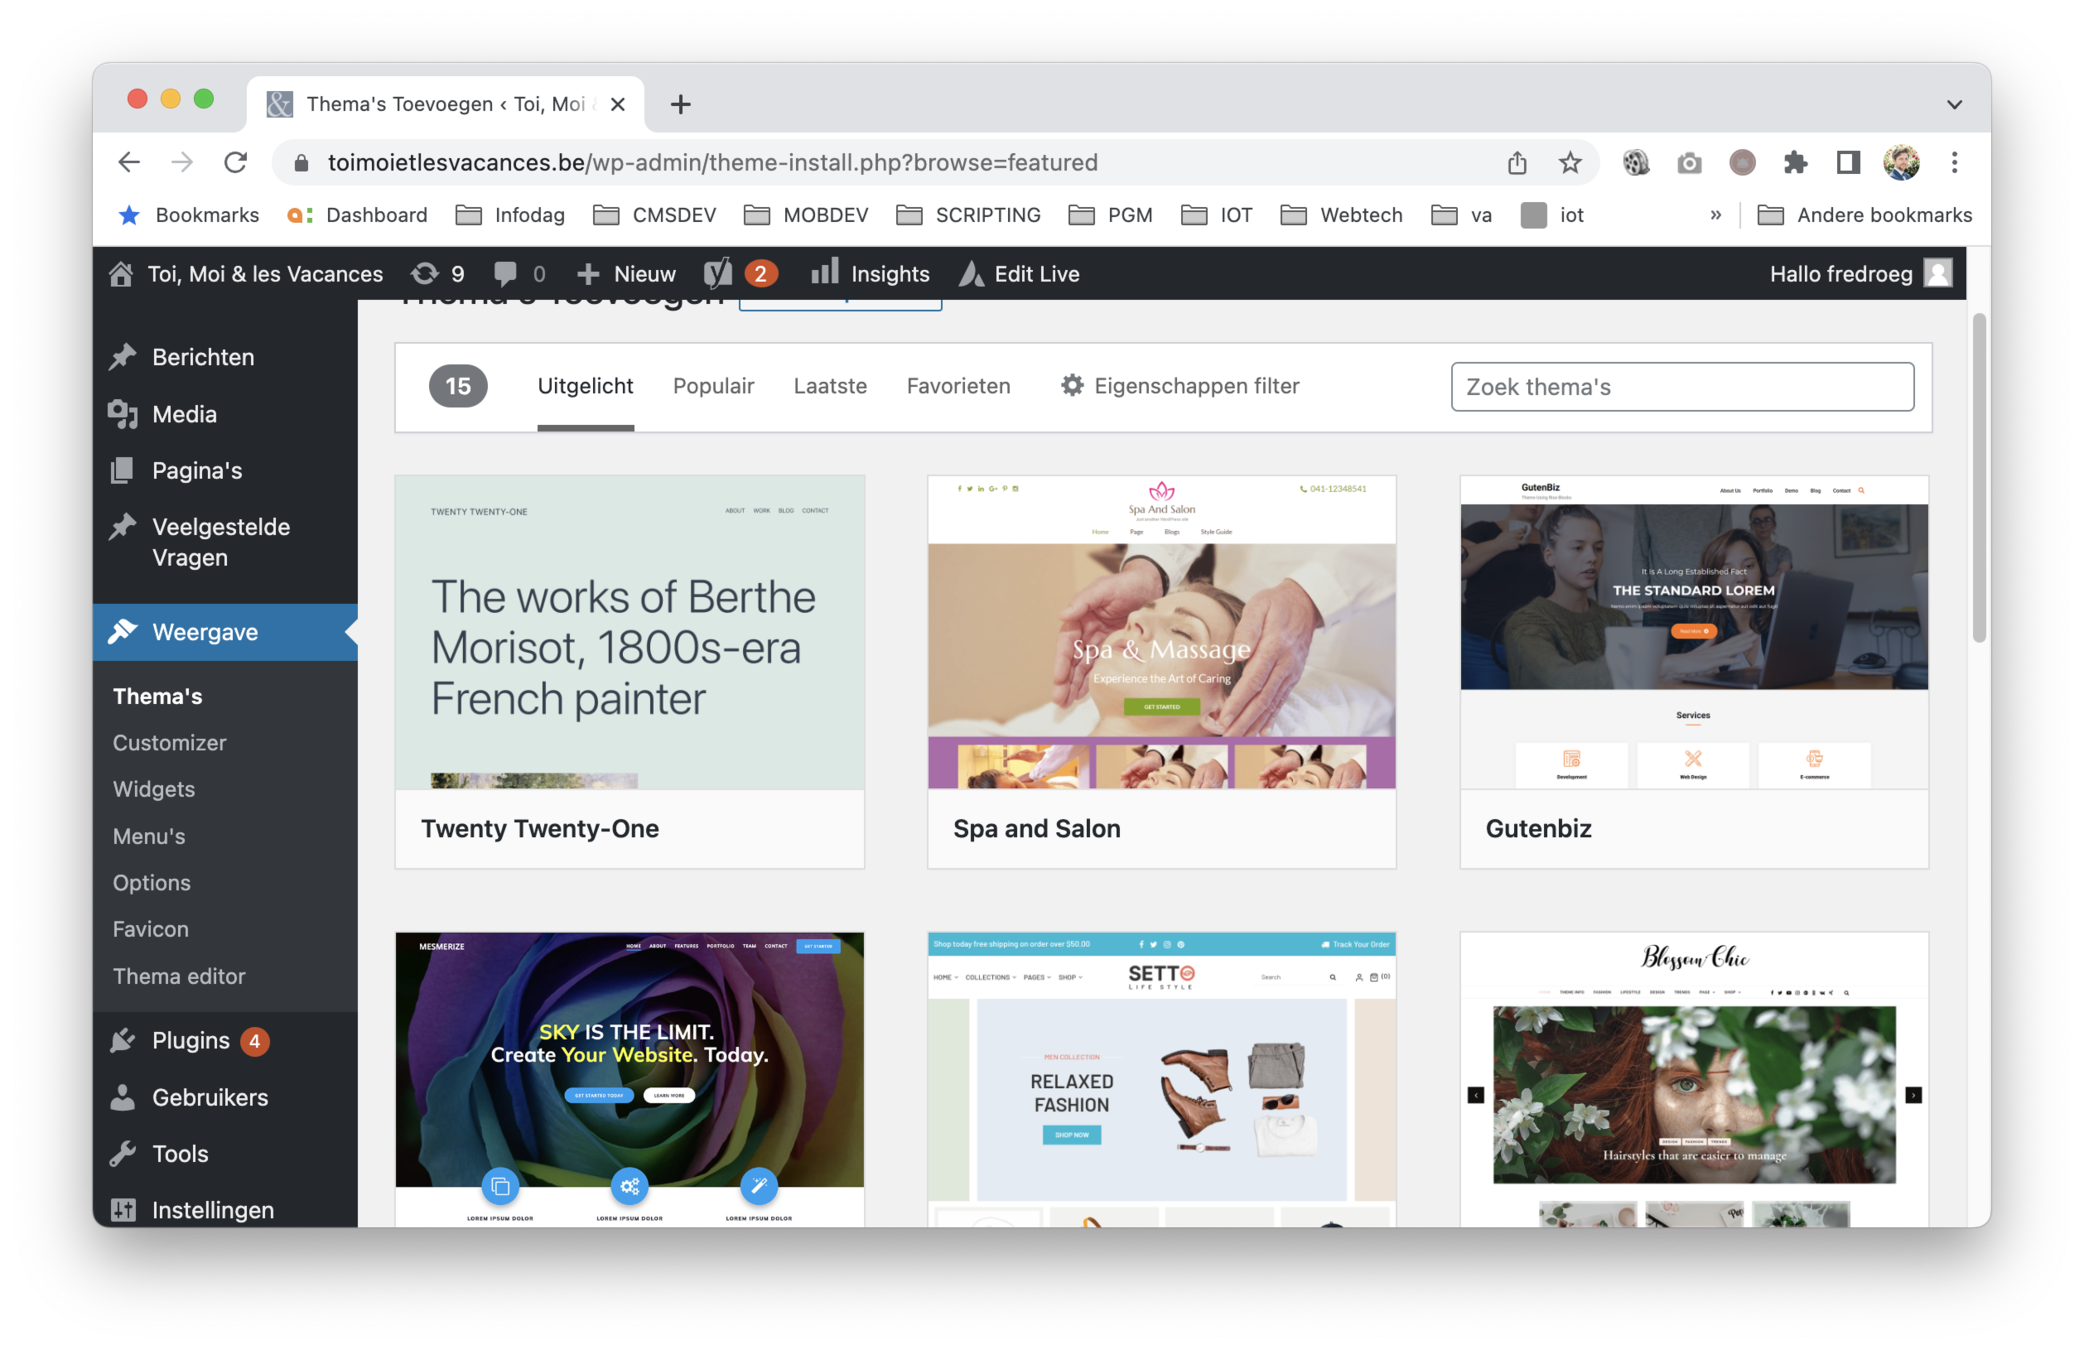Switch to the Favorieten tab
This screenshot has width=2084, height=1350.
click(x=958, y=386)
